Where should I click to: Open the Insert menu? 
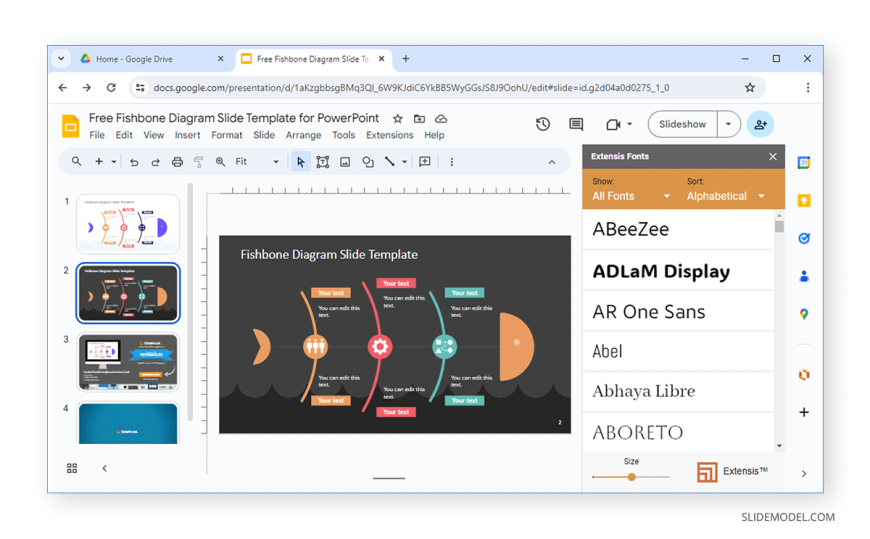click(188, 135)
